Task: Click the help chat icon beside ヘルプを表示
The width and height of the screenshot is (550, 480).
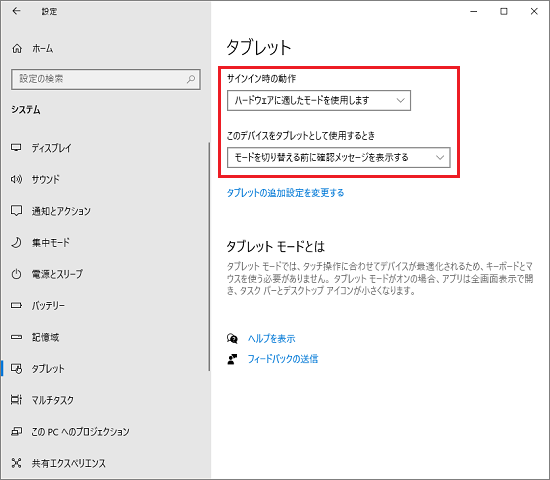Action: click(232, 339)
